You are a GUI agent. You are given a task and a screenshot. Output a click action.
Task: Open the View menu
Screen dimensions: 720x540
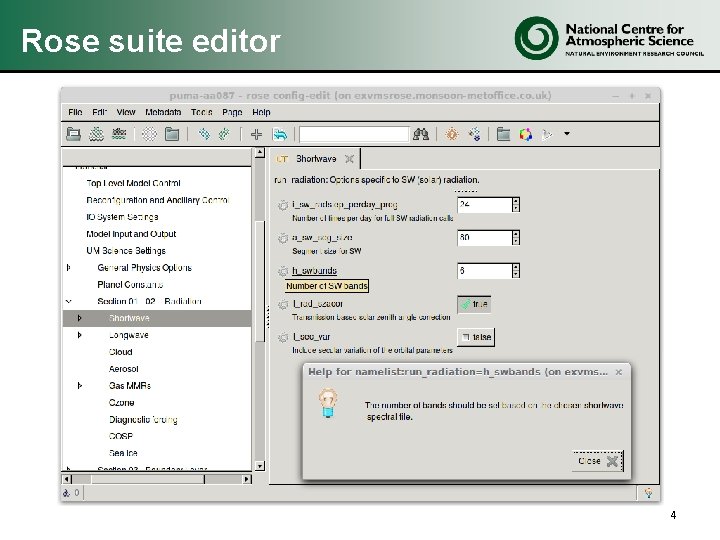pos(126,112)
